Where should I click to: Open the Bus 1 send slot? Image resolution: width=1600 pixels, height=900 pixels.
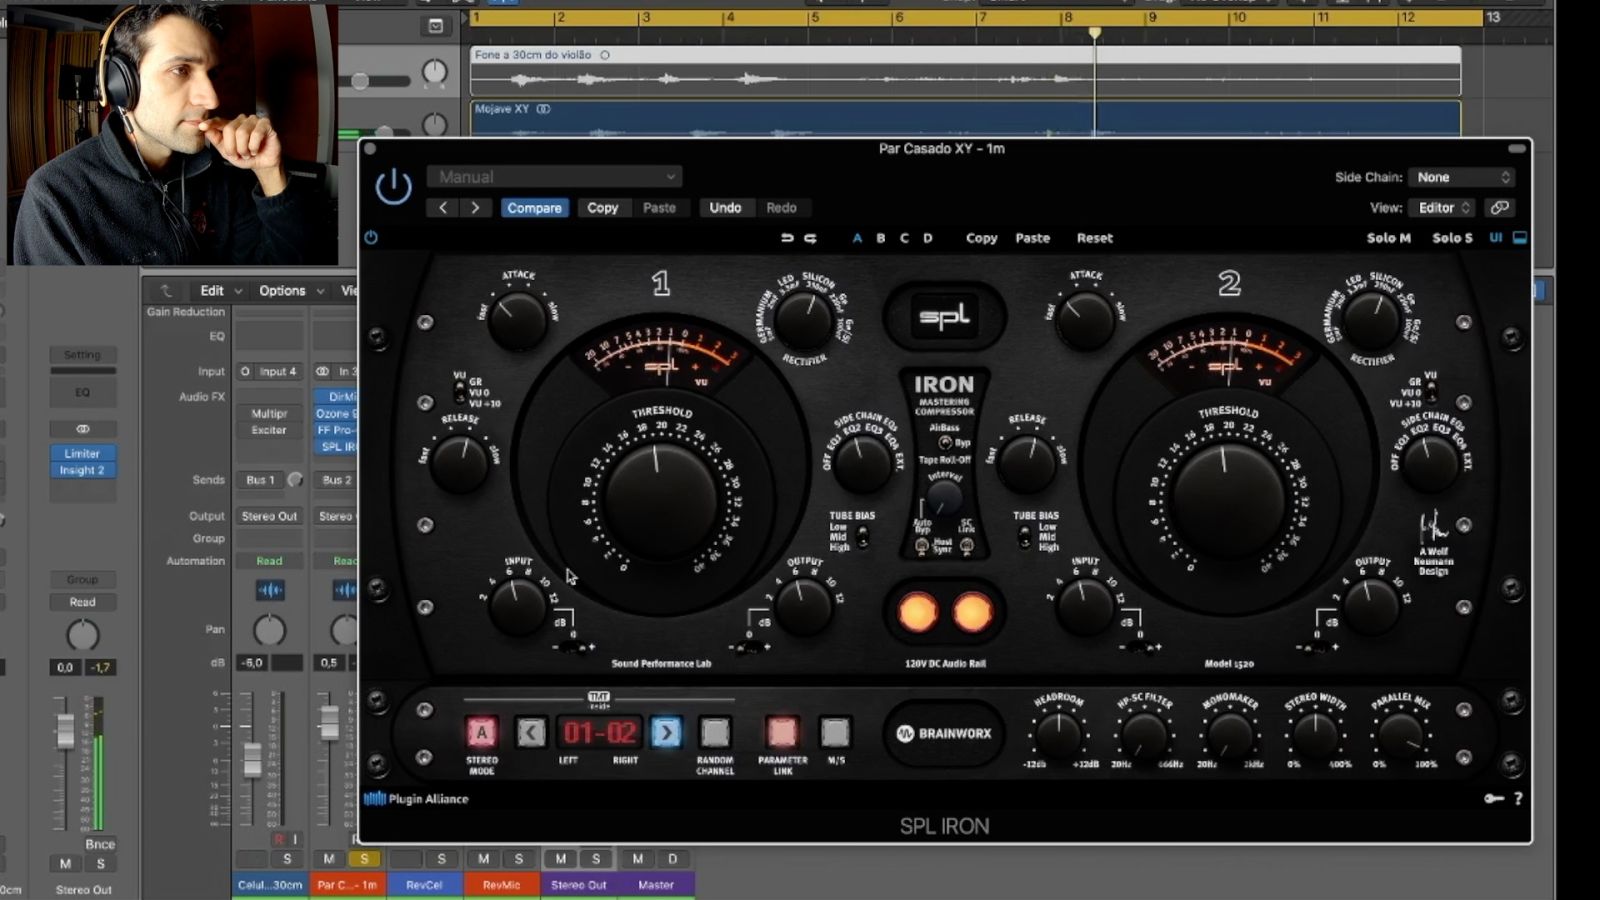point(260,480)
